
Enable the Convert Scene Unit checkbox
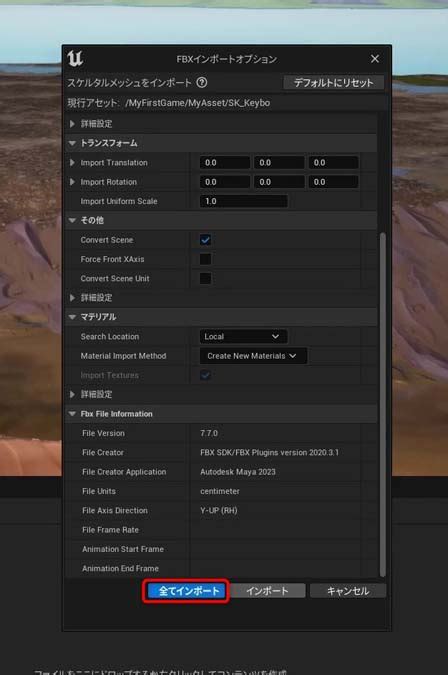205,279
